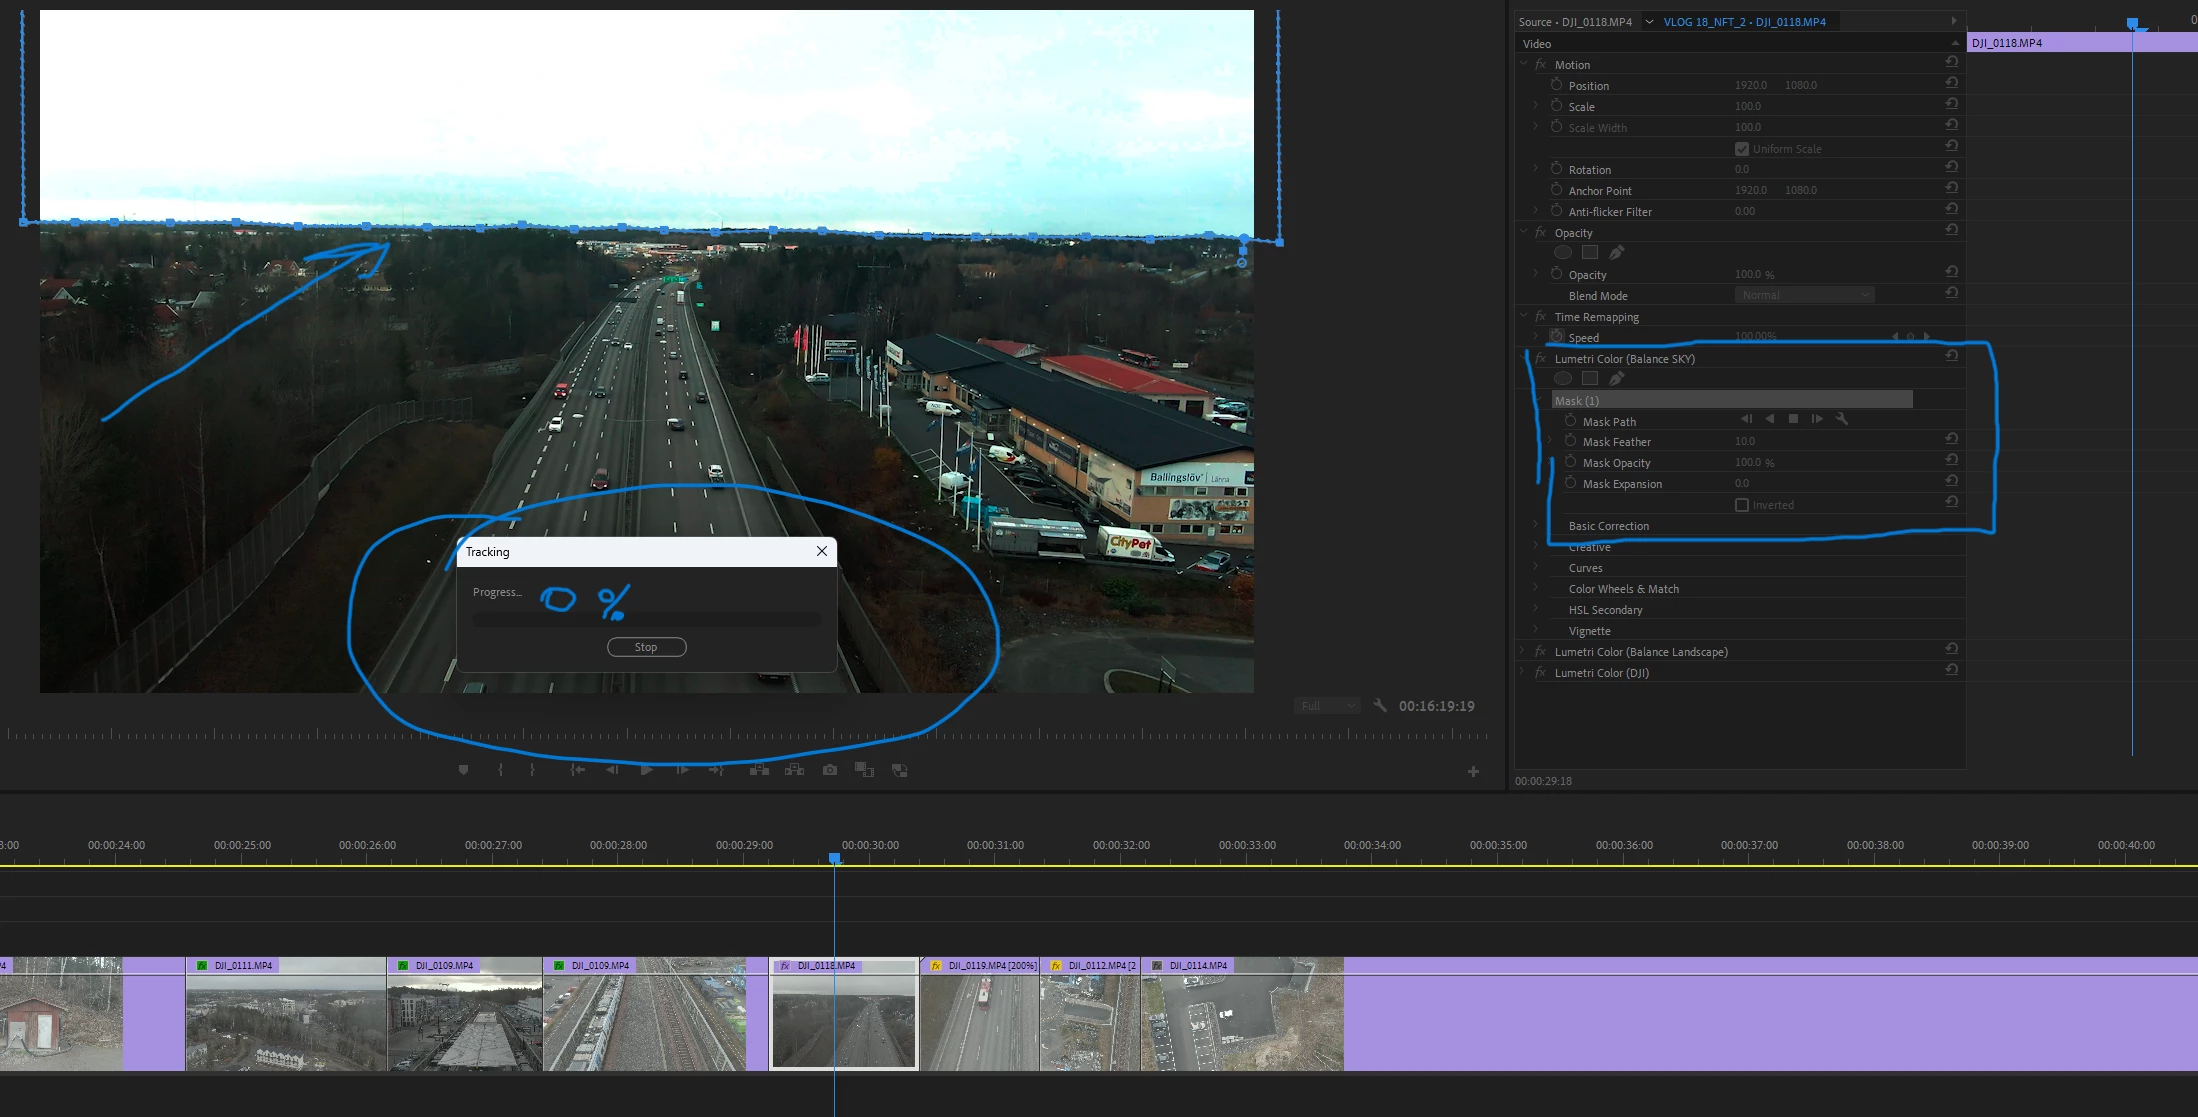
Task: Open program monitor settings wrench
Action: [x=1380, y=705]
